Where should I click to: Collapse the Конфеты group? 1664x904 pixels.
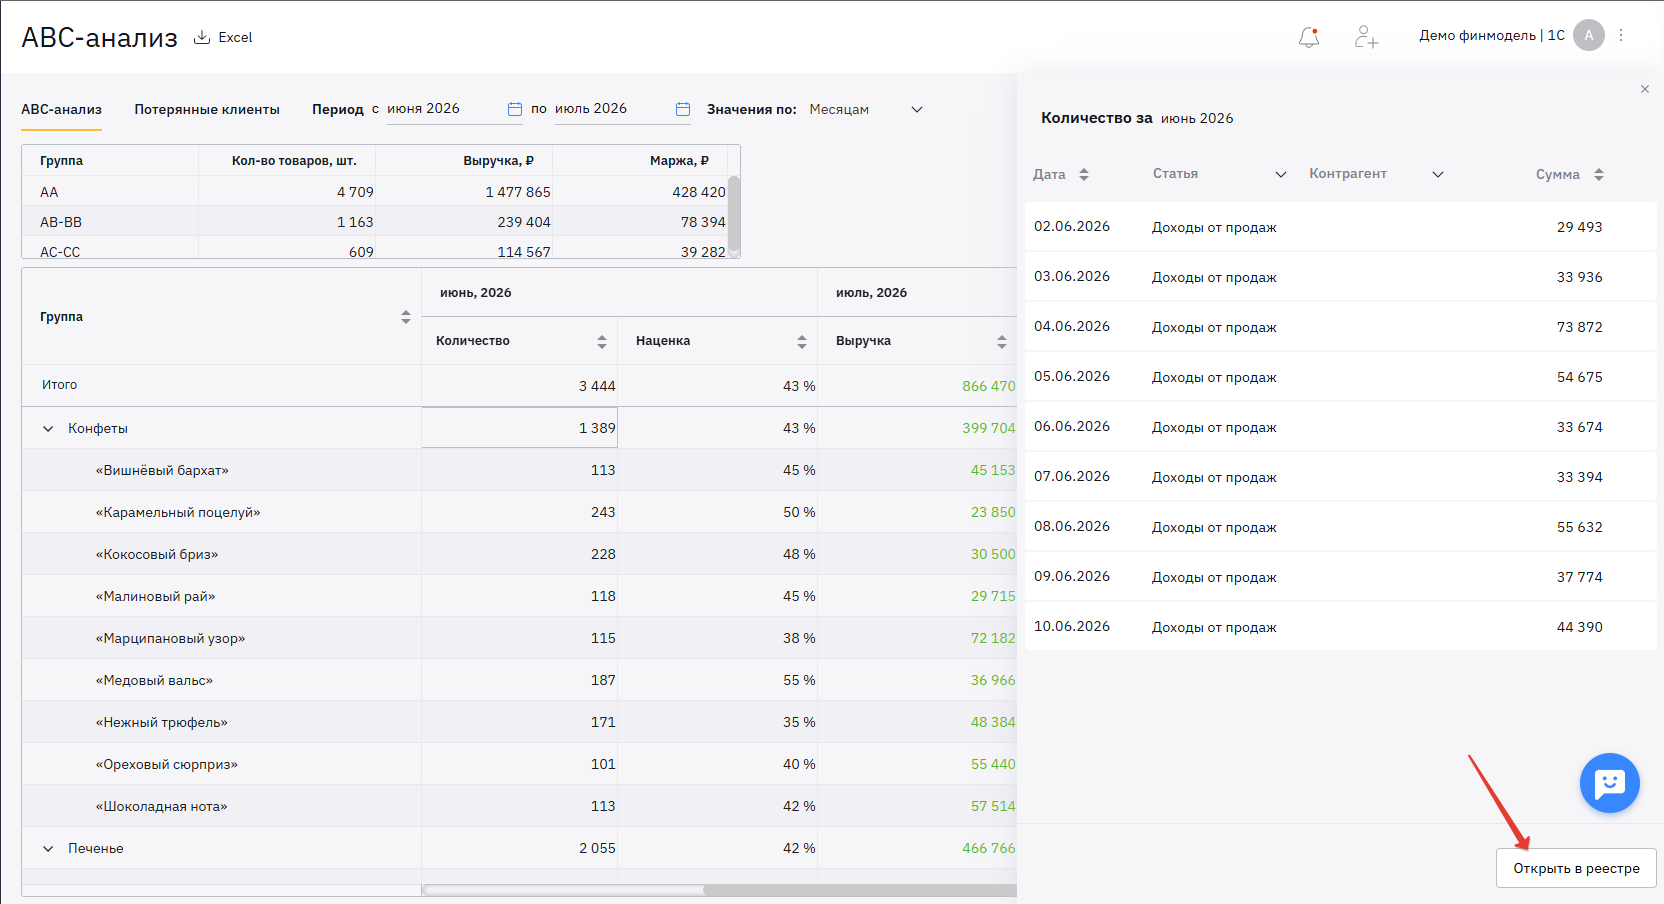(x=48, y=428)
